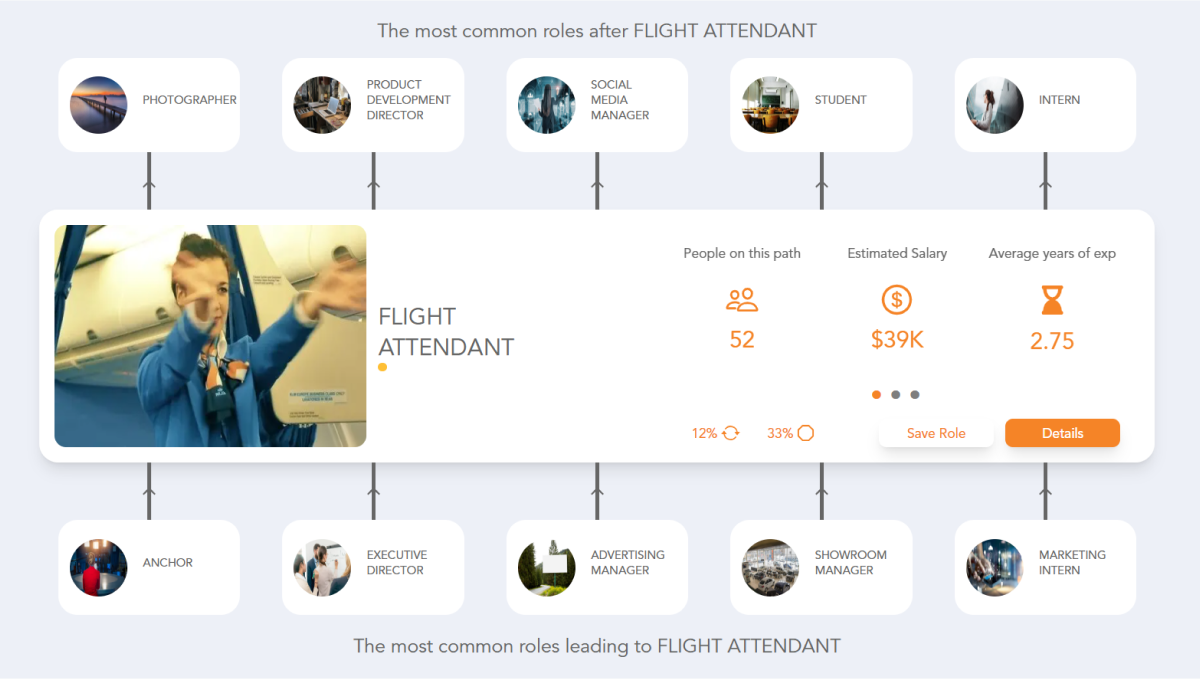This screenshot has height=679, width=1200.
Task: Select the first orange carousel dot
Action: click(876, 394)
